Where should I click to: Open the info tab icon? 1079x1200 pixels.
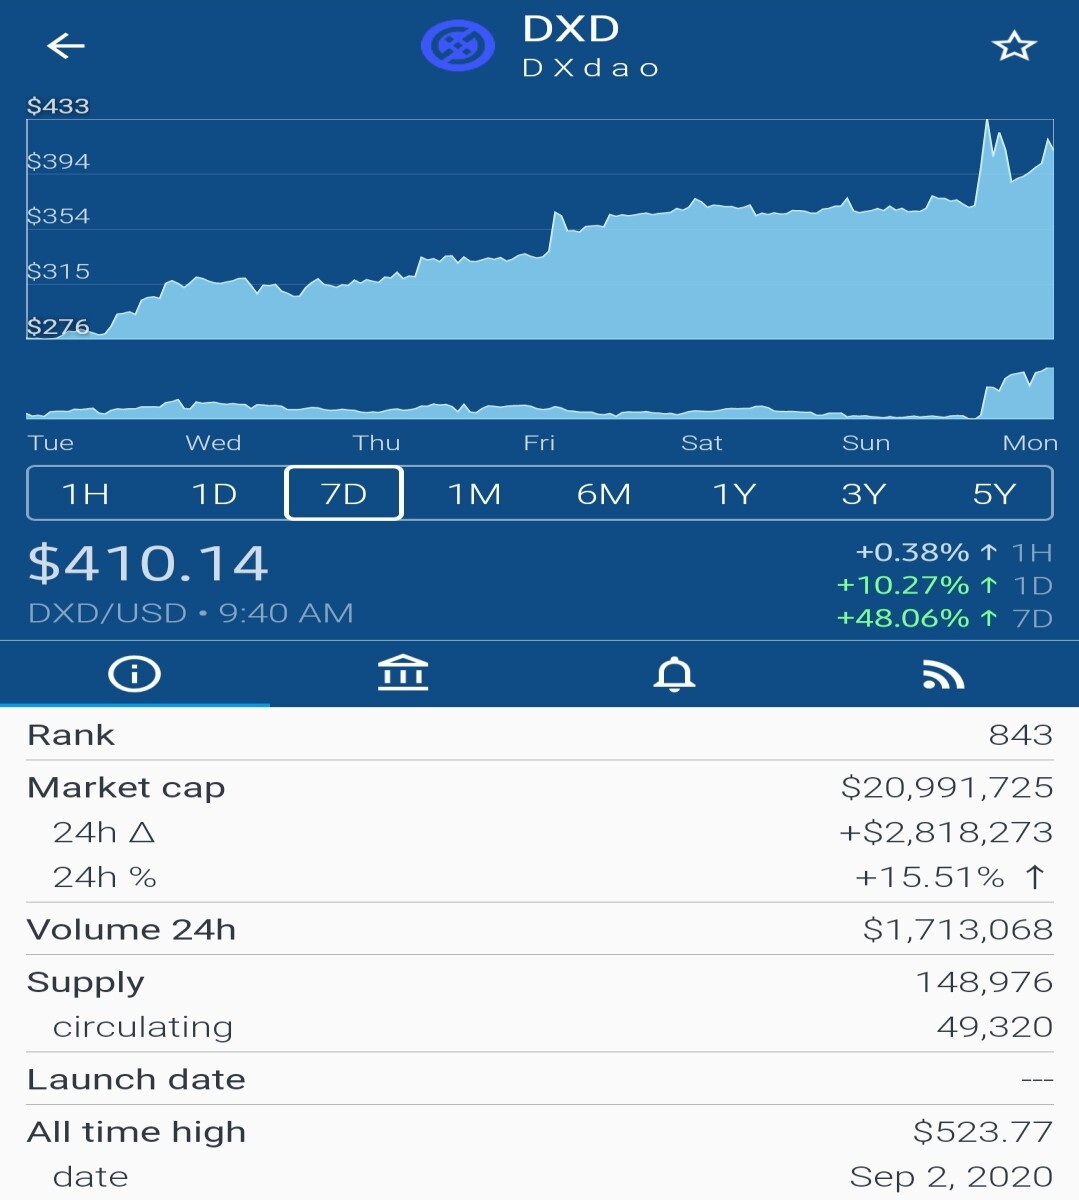(x=134, y=674)
